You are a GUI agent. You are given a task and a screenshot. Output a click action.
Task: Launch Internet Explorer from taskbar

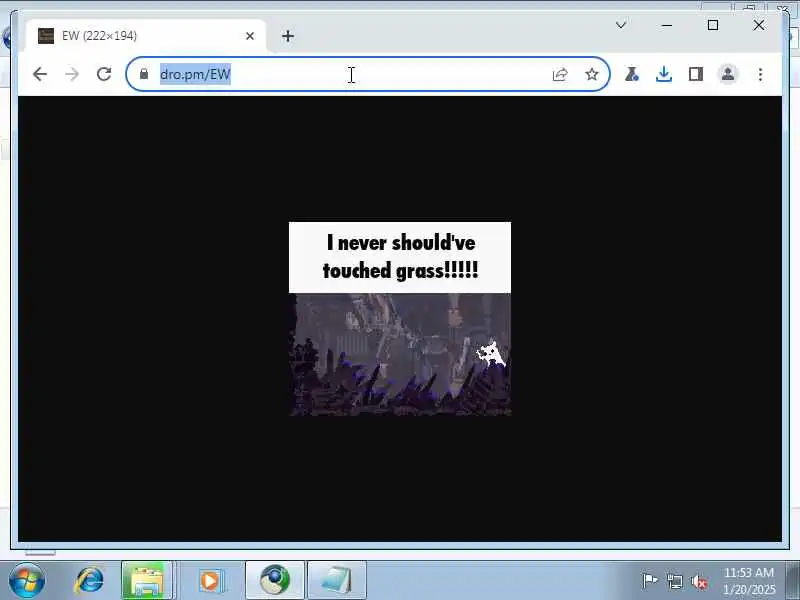click(89, 580)
